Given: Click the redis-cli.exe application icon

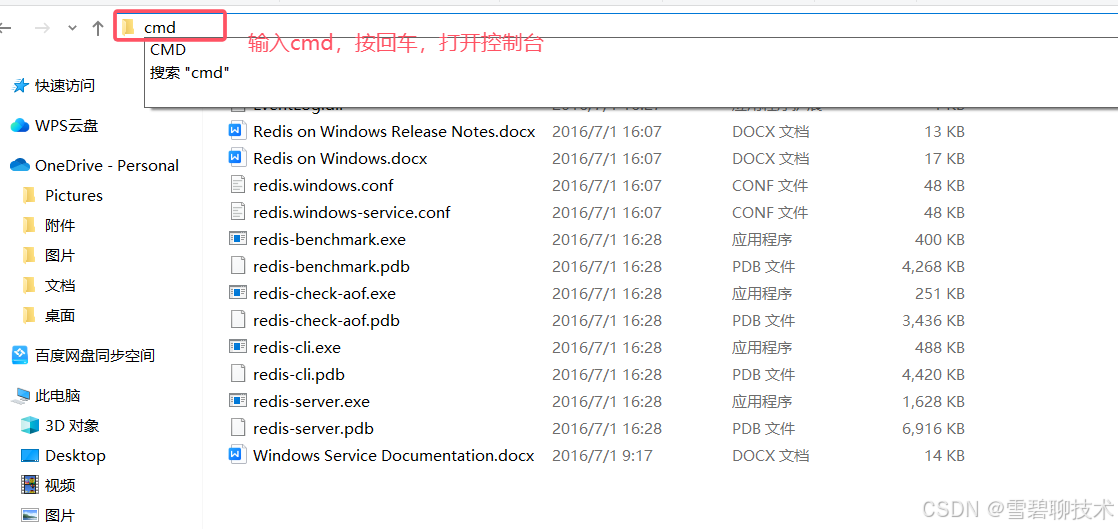Looking at the screenshot, I should click(x=237, y=347).
